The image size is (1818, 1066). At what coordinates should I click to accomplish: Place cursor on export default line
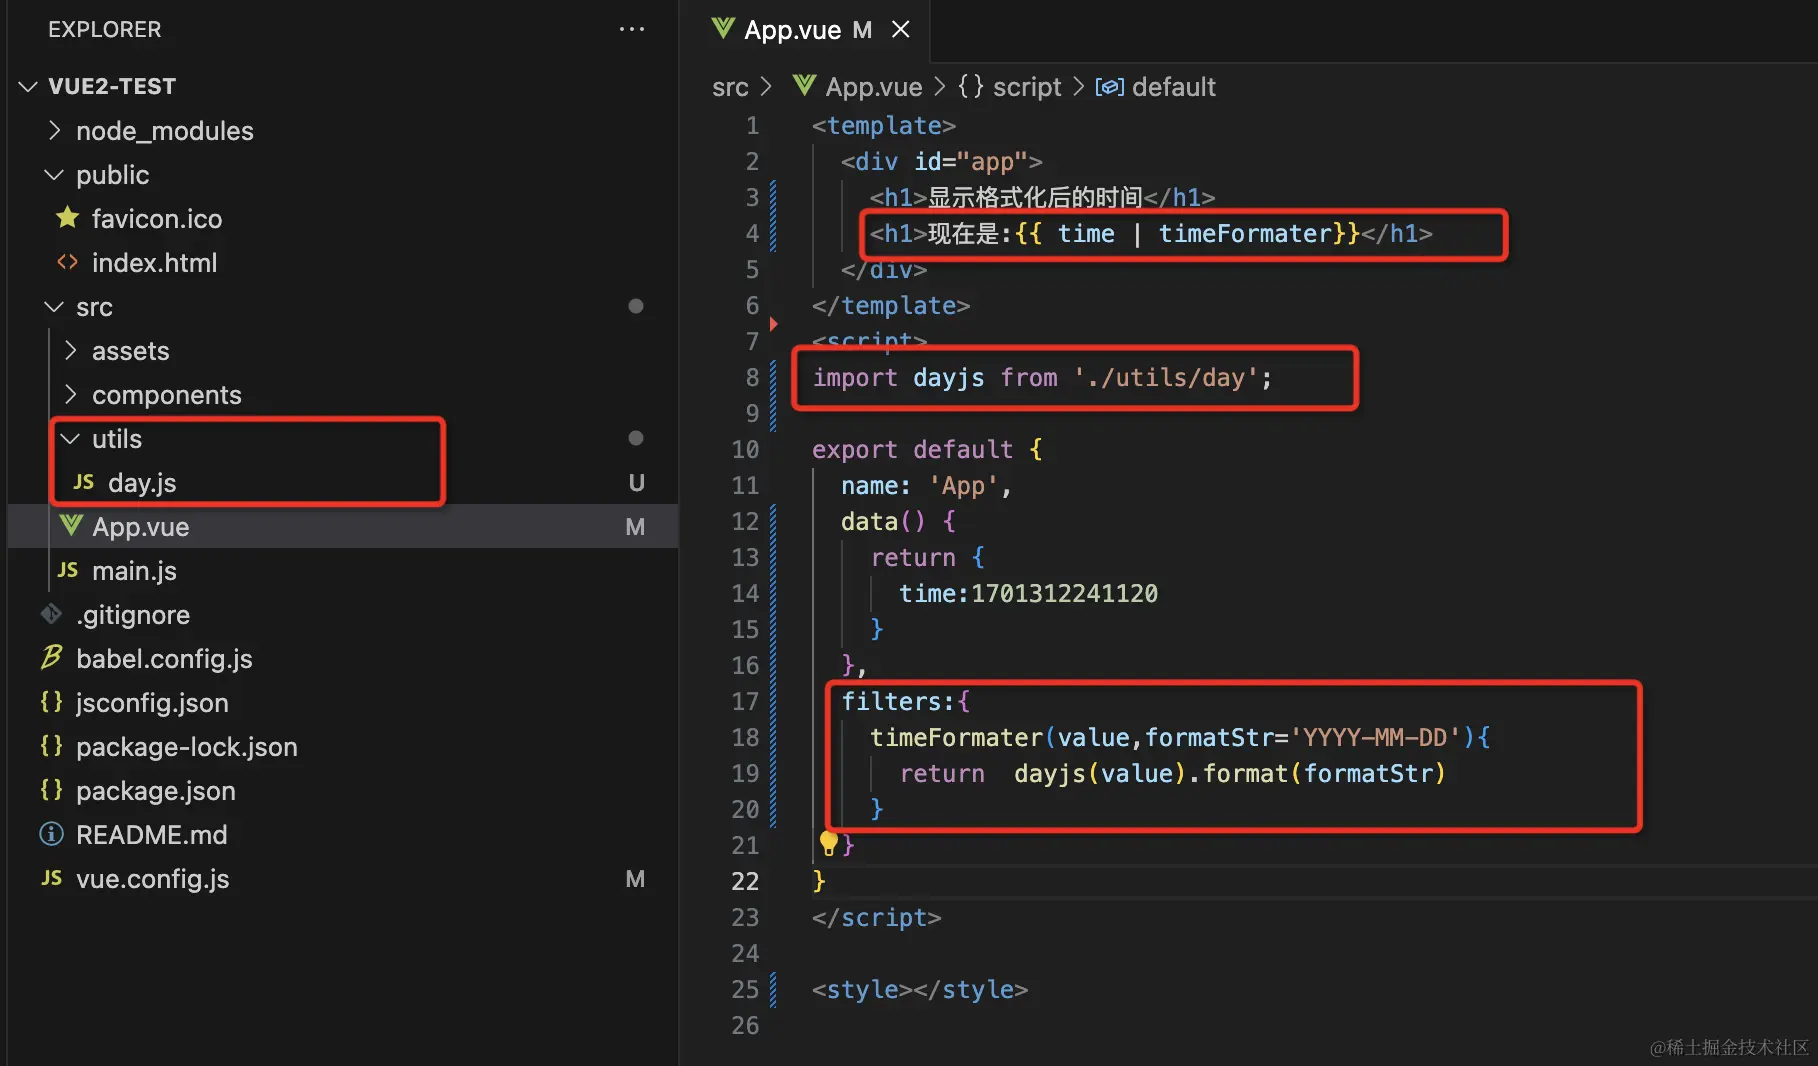(927, 449)
